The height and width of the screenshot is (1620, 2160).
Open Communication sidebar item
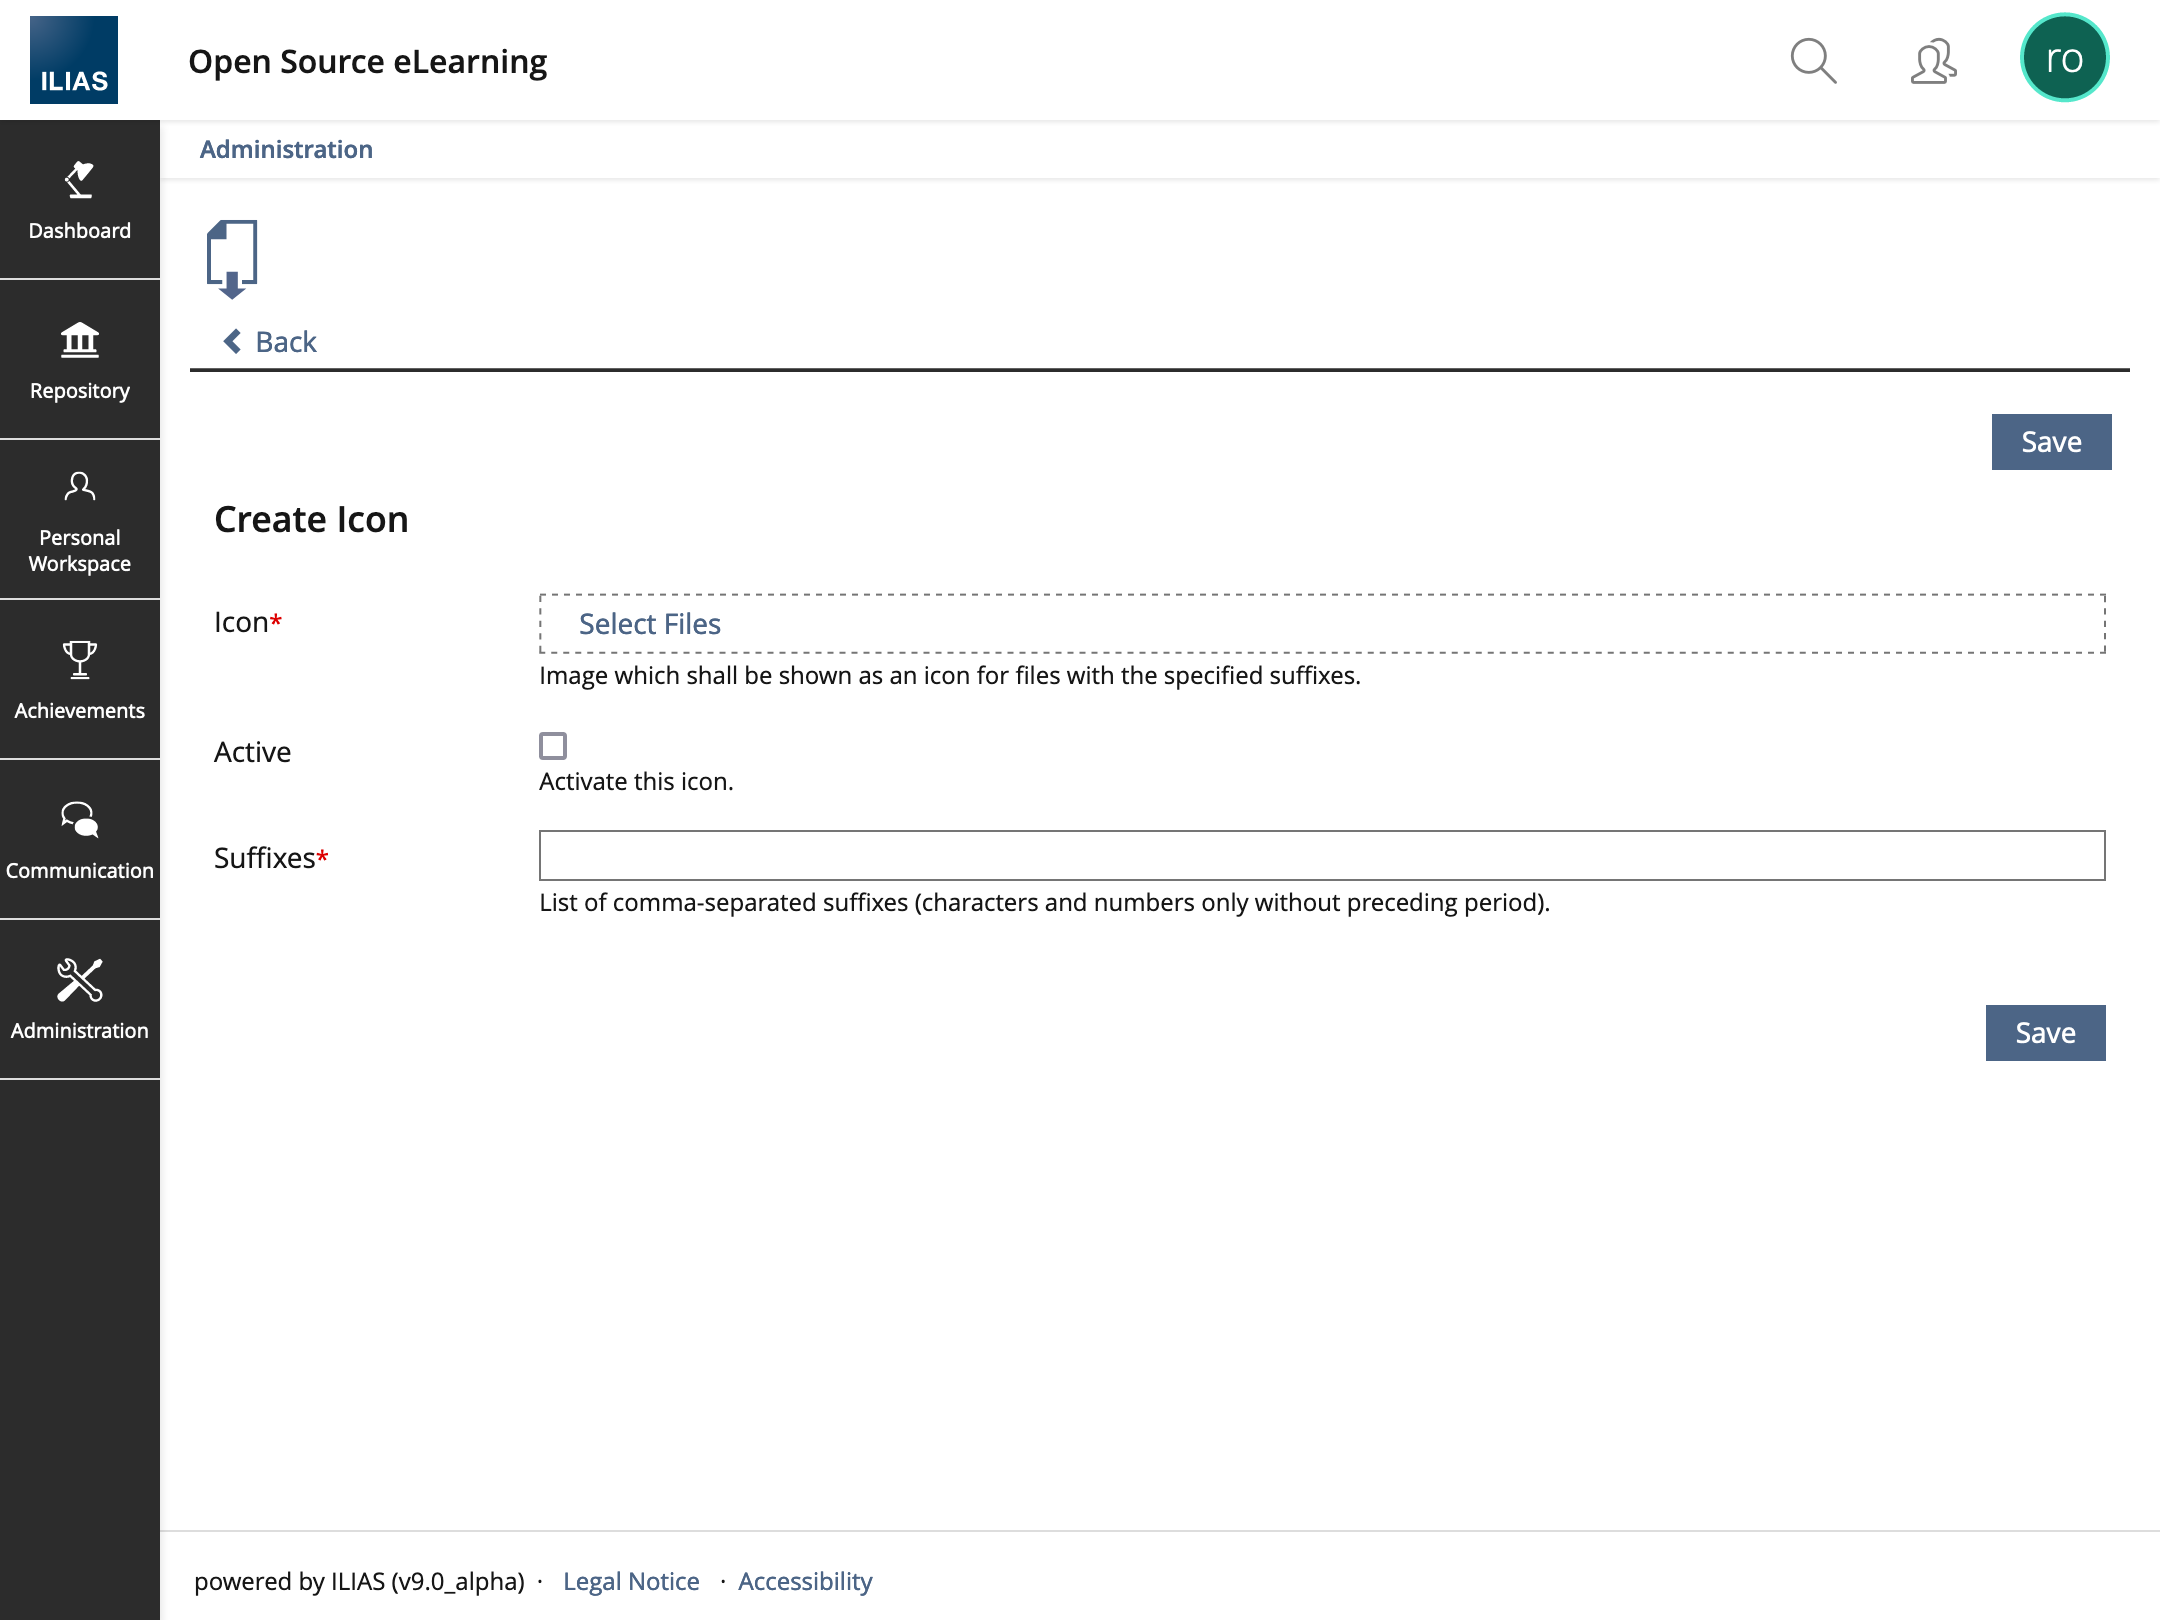click(79, 840)
